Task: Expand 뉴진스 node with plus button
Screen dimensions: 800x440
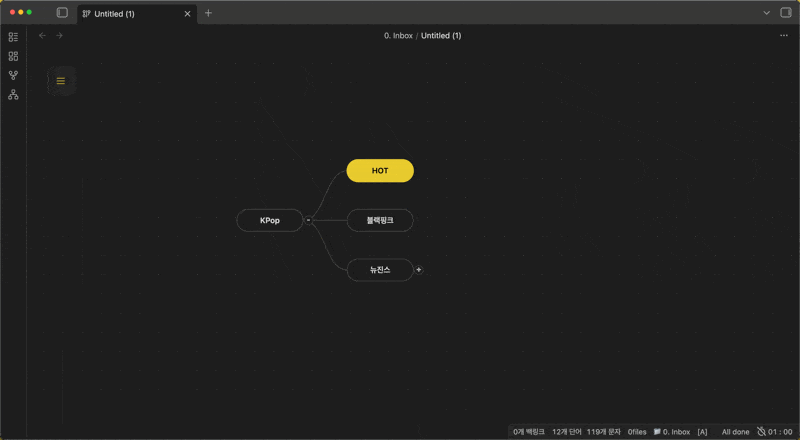Action: tap(418, 270)
